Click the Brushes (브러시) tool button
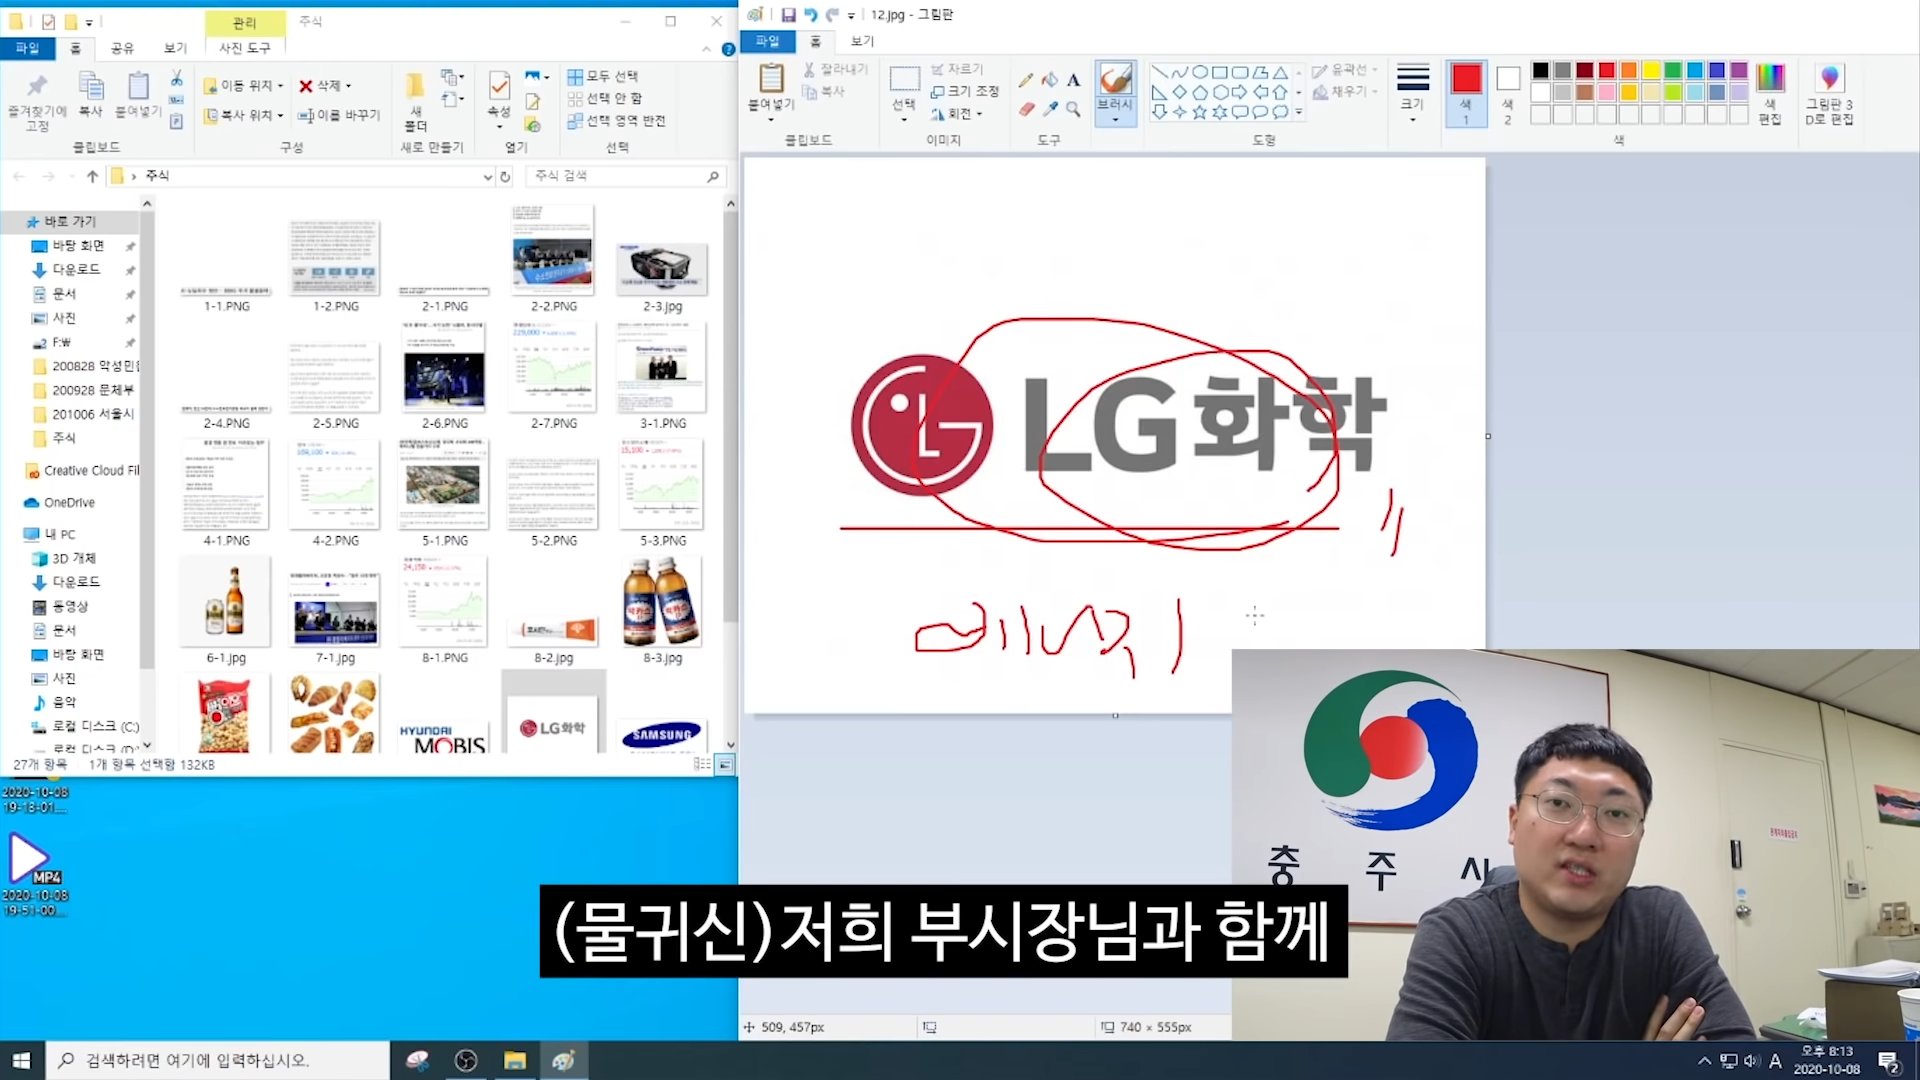This screenshot has width=1920, height=1080. point(1115,92)
